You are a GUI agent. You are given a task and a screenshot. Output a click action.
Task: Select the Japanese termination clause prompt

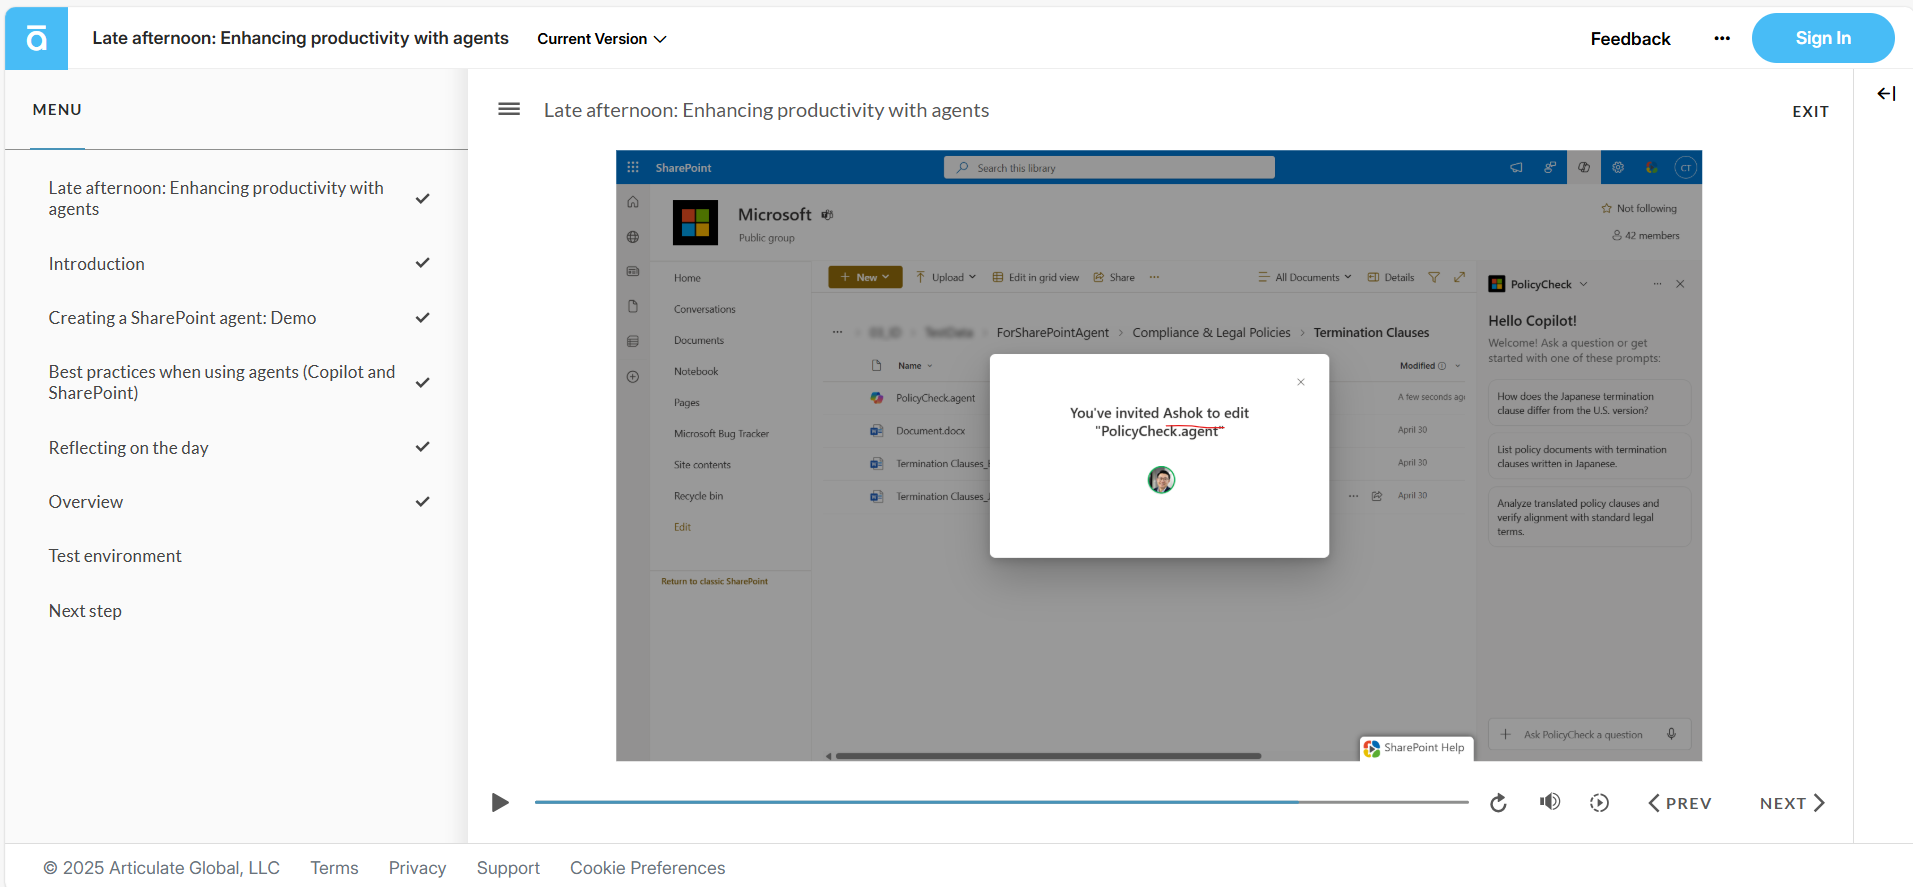click(1589, 403)
